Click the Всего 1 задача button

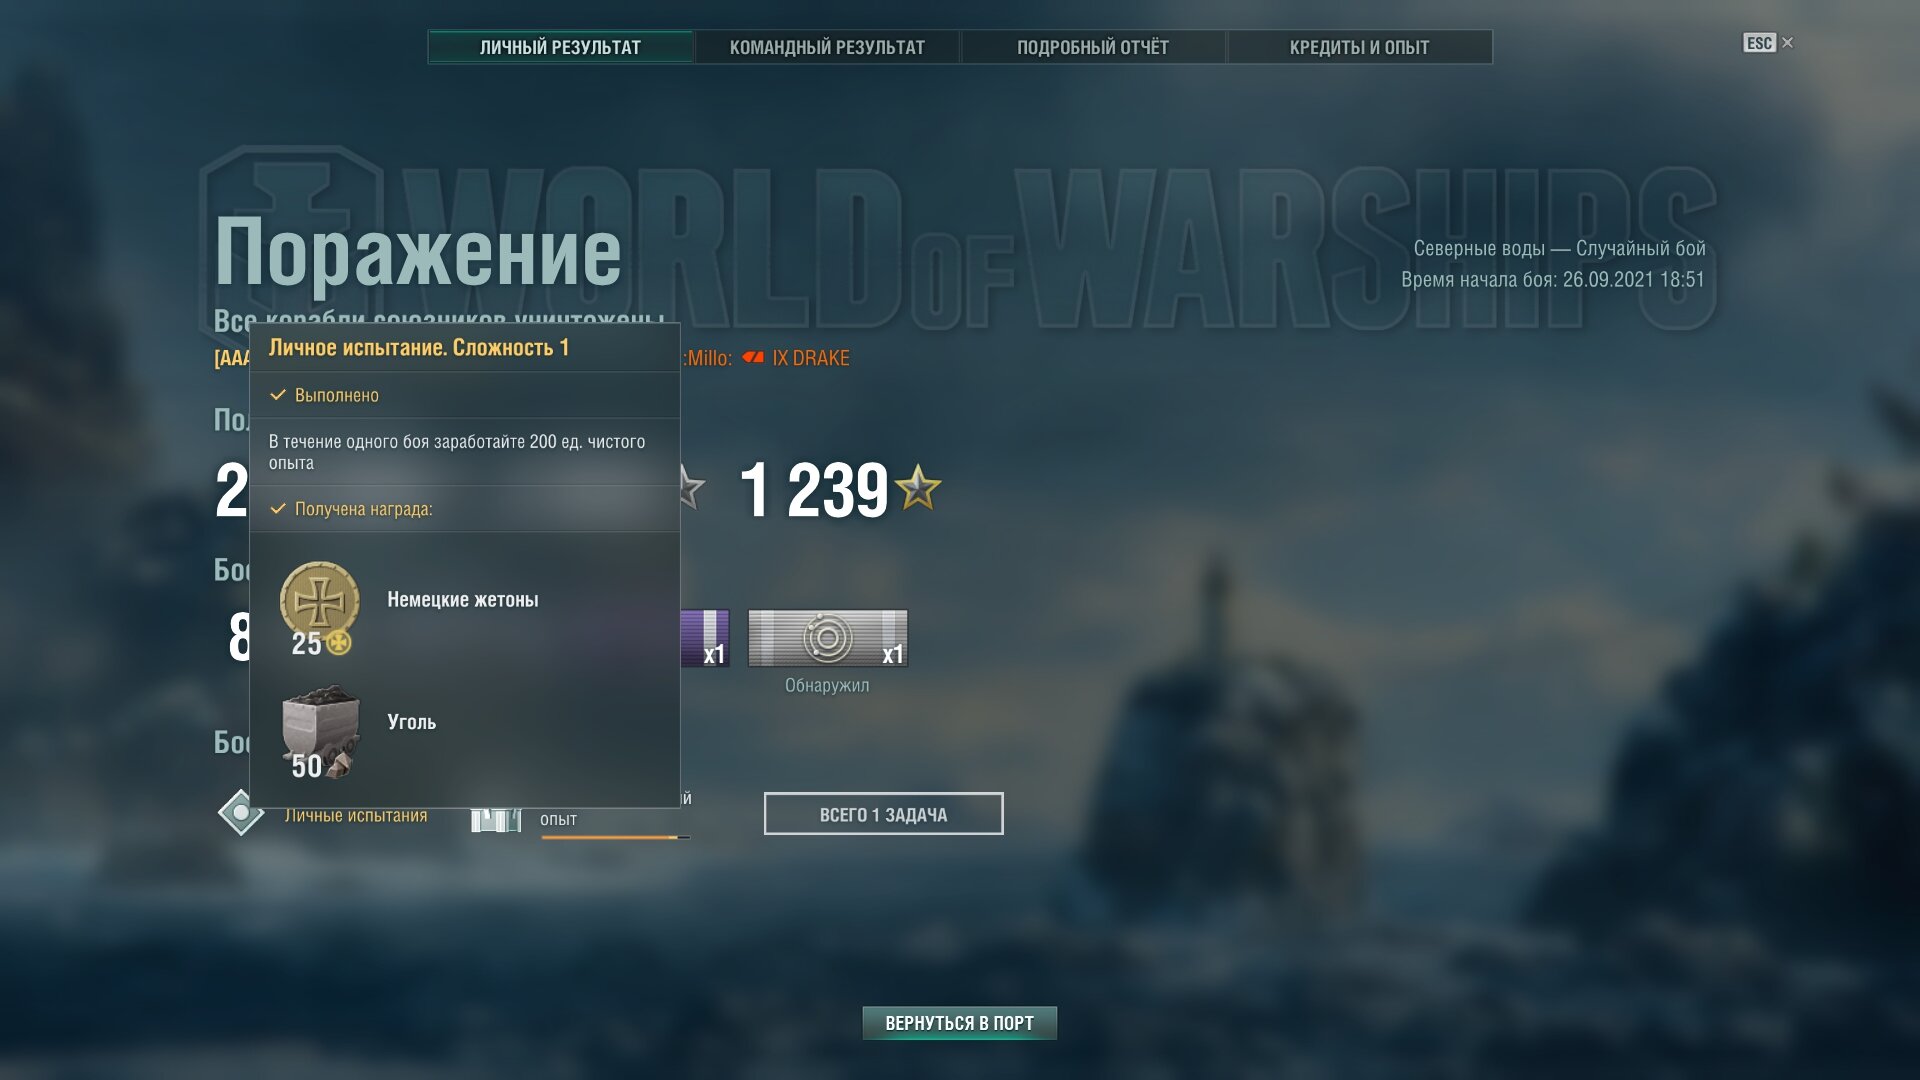coord(883,814)
